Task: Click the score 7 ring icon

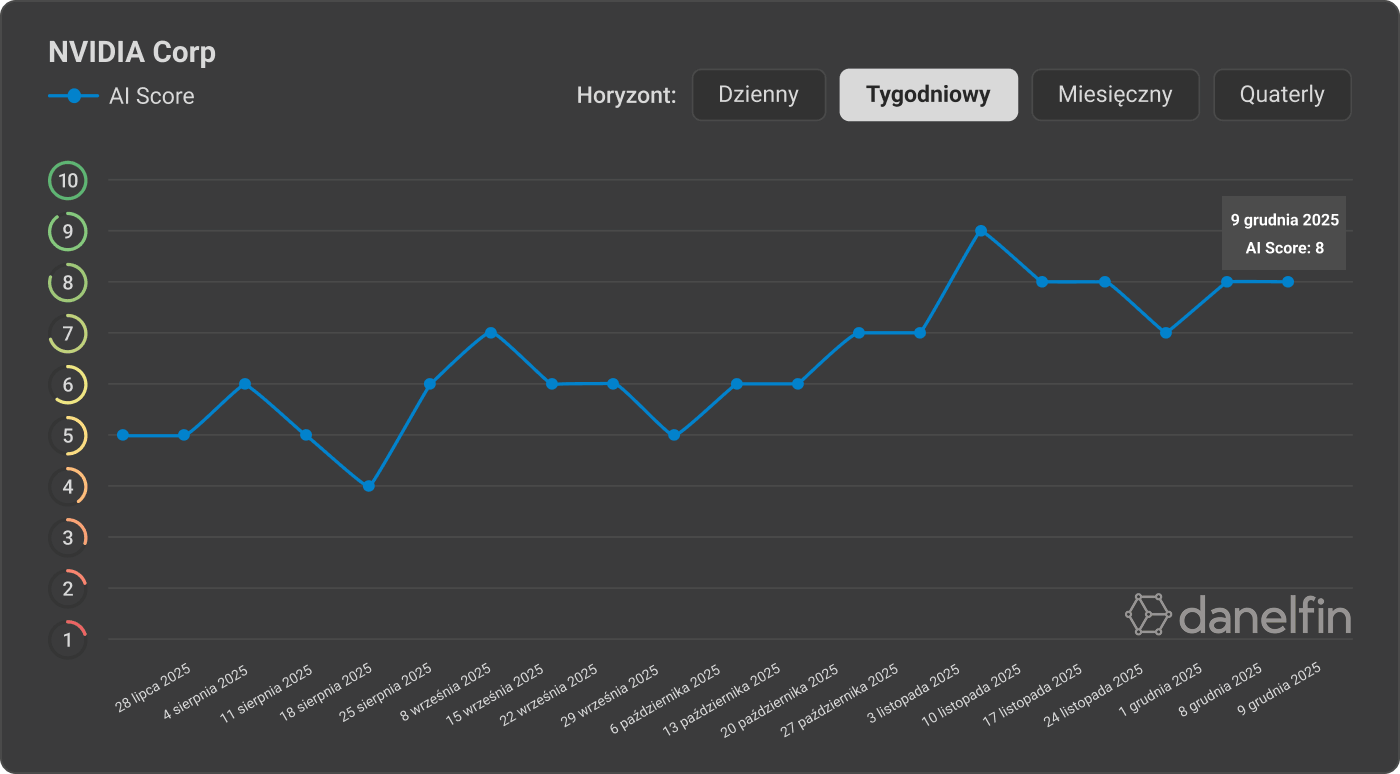Action: pyautogui.click(x=68, y=334)
